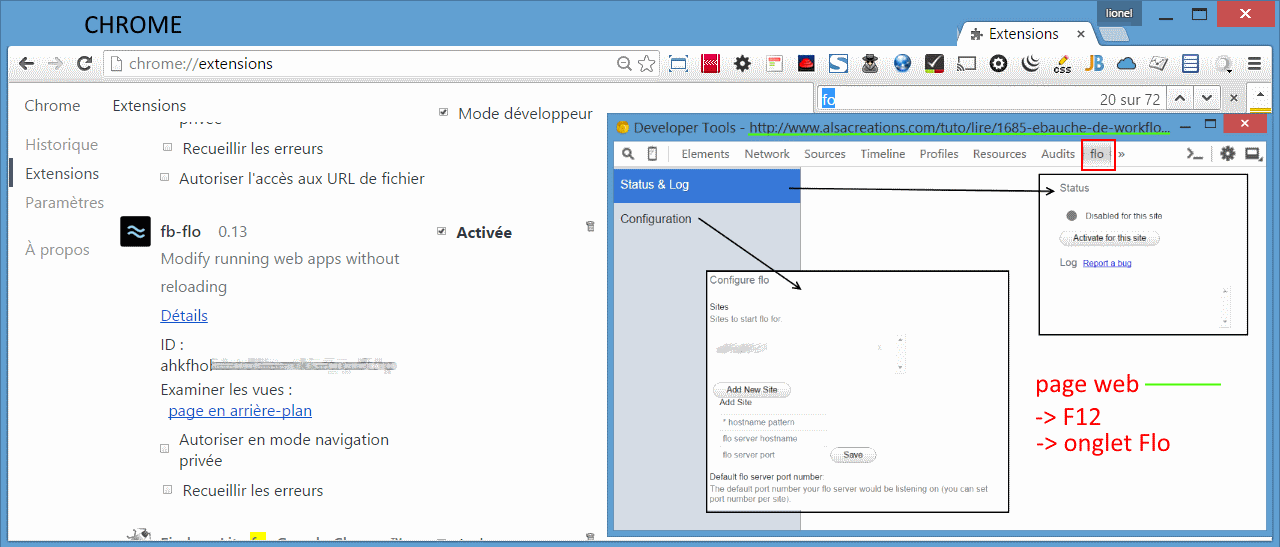Open the Sources tab
Screen dimensions: 1280x547
coord(825,154)
